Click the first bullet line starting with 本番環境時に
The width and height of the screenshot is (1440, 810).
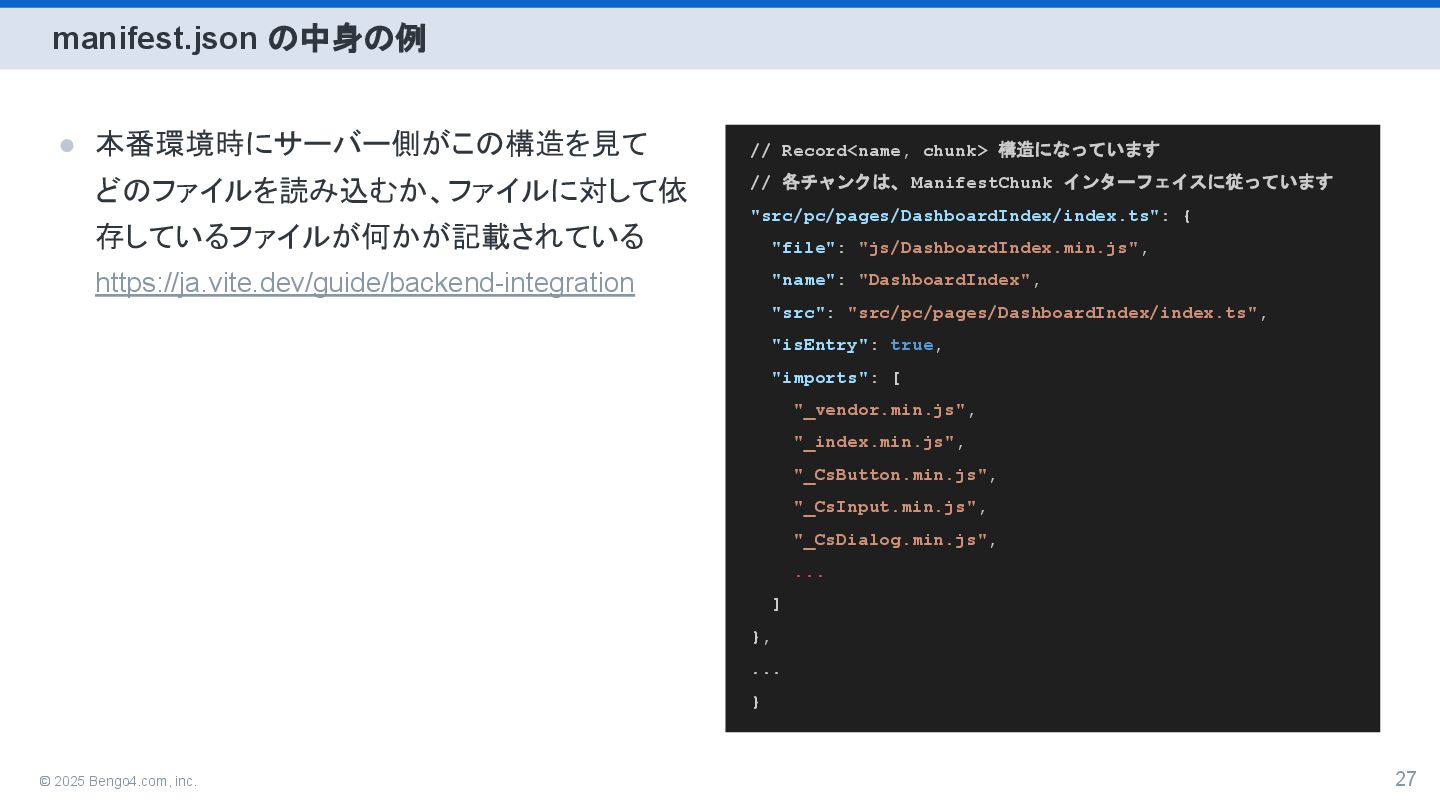pos(371,144)
